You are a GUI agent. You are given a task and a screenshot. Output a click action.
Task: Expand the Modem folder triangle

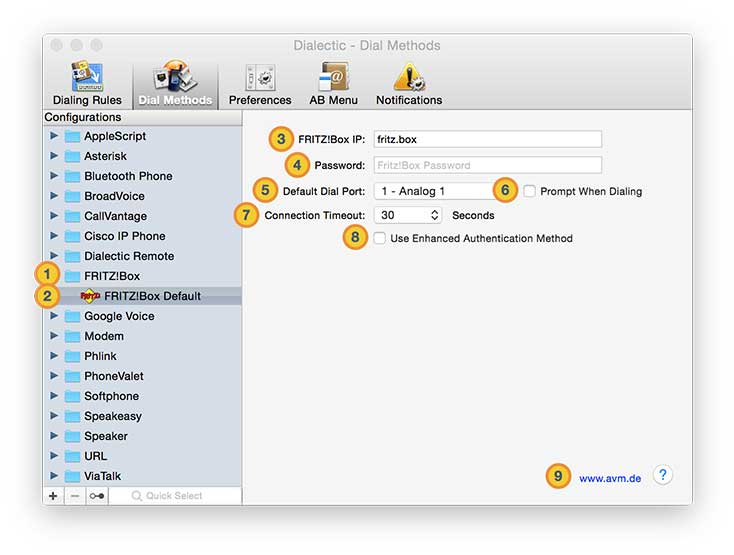[54, 336]
